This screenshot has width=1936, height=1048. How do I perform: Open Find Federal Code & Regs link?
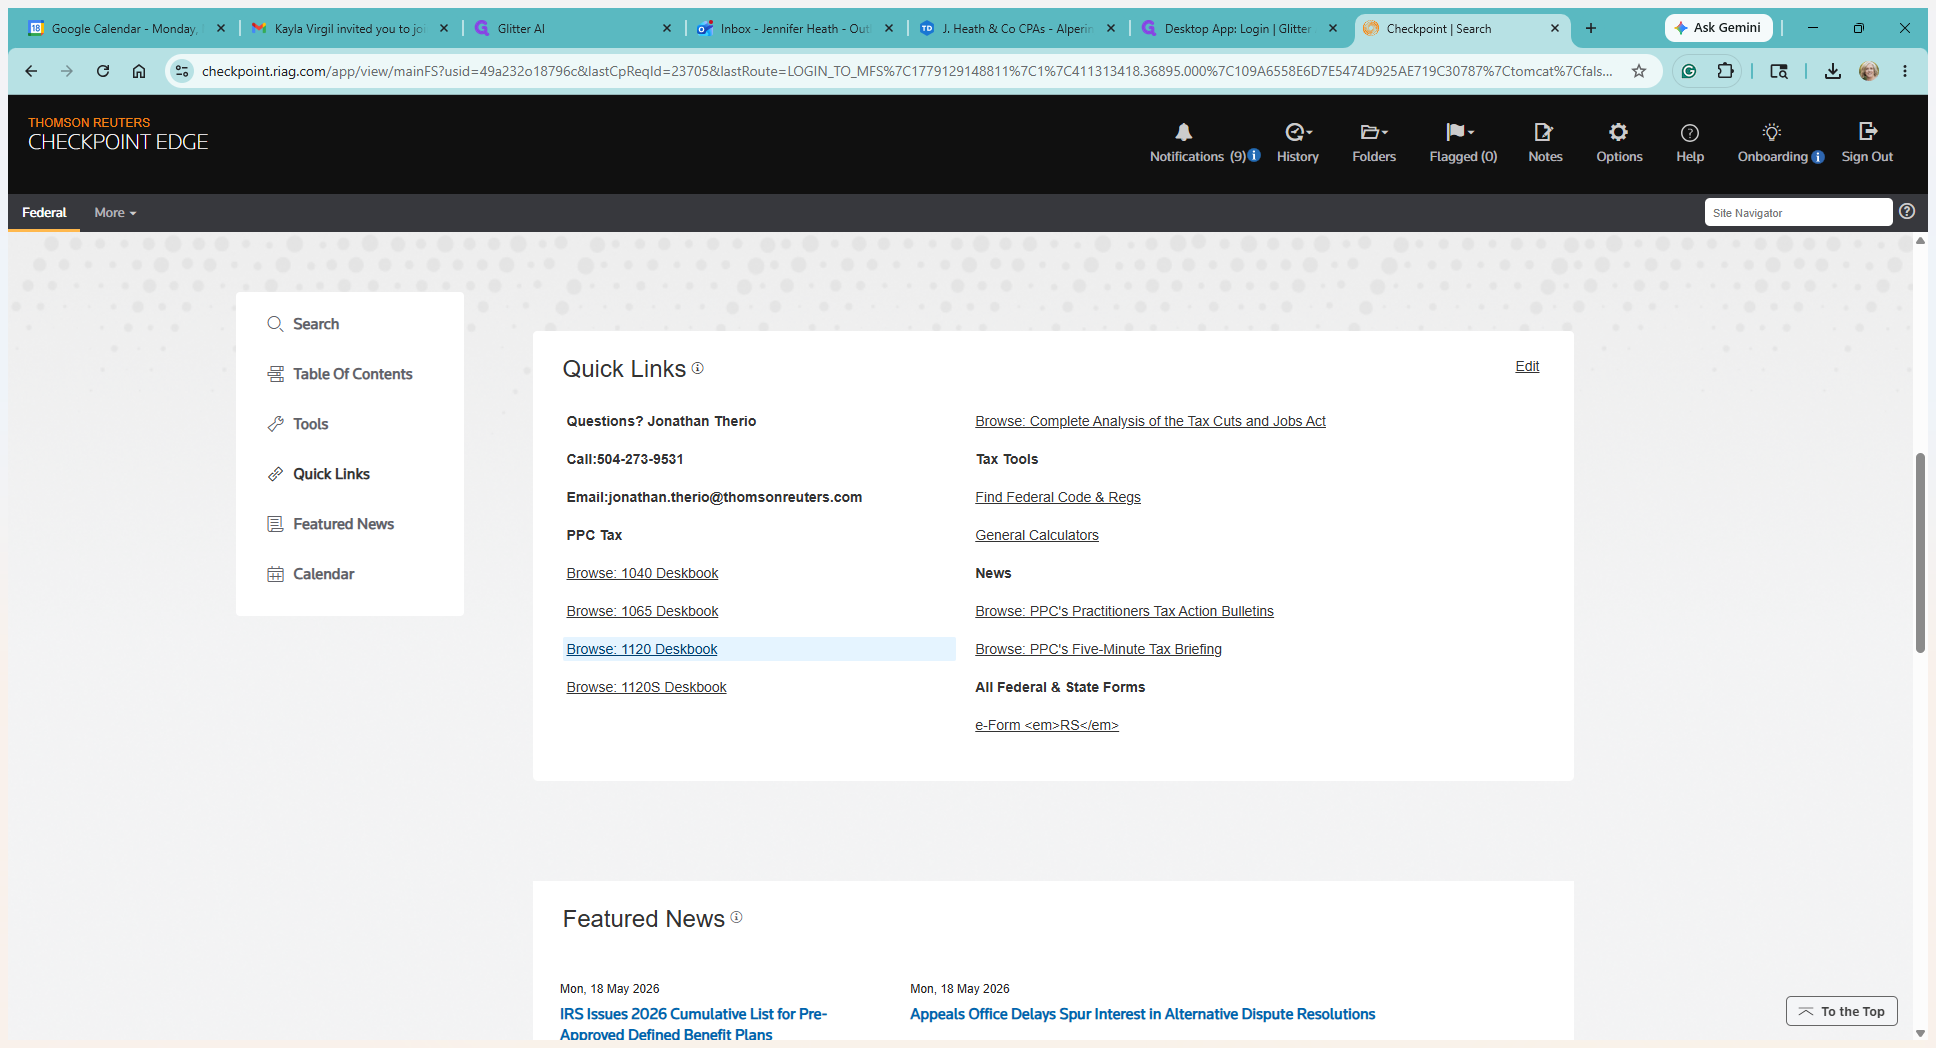1058,497
